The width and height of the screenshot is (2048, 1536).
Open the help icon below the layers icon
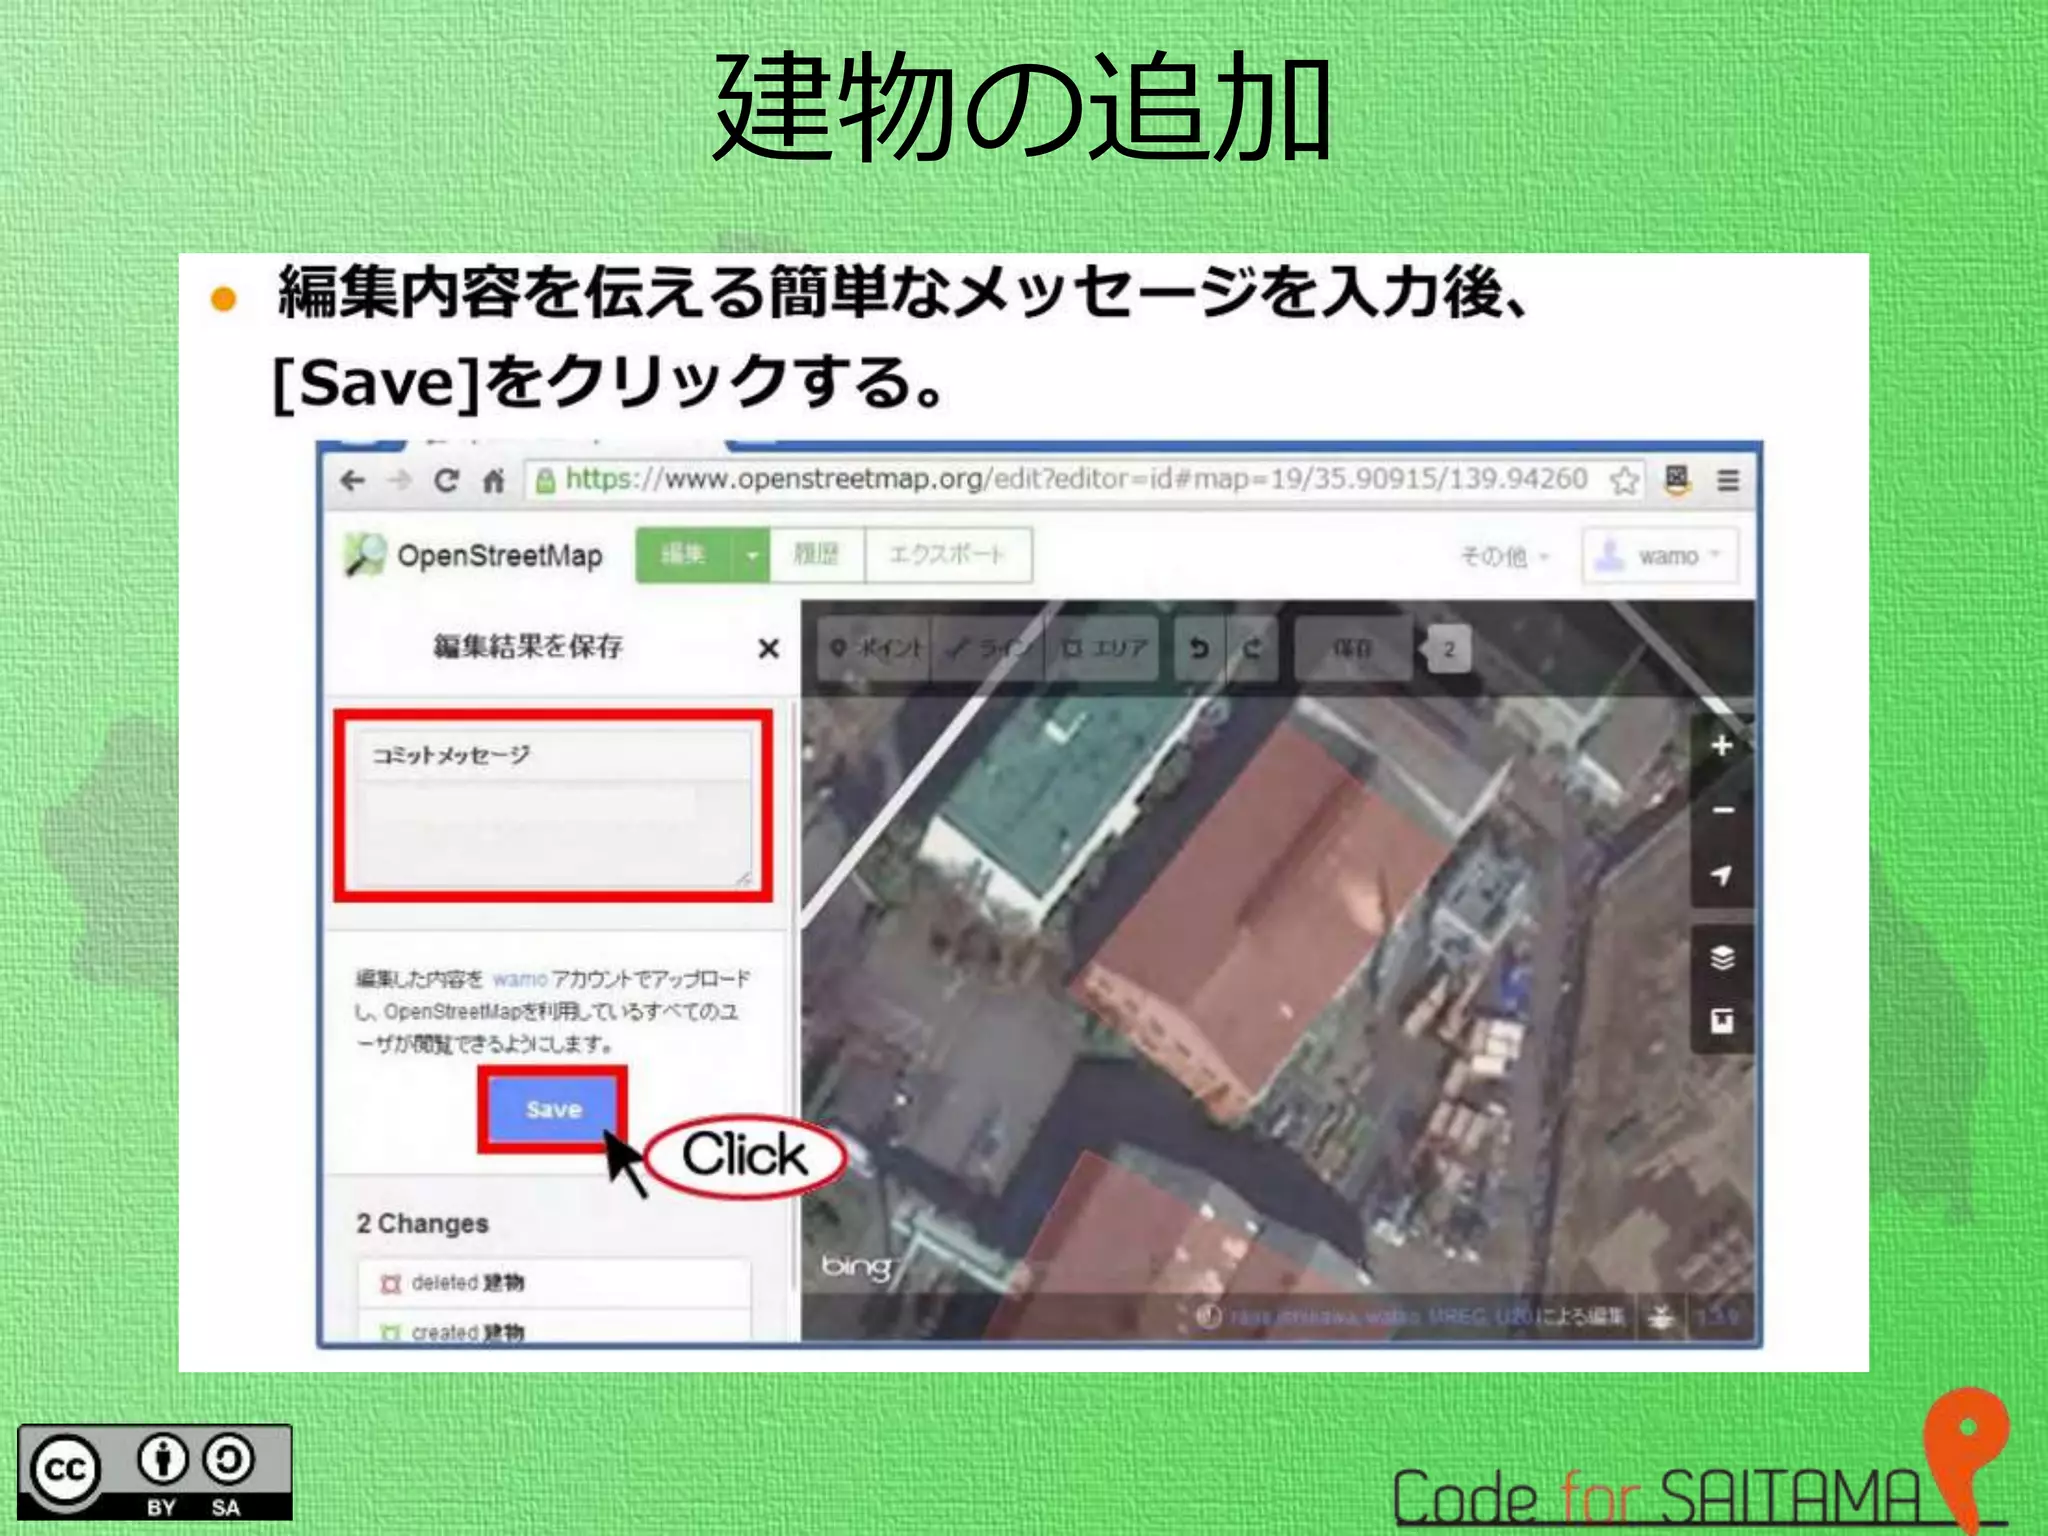pyautogui.click(x=1721, y=1021)
